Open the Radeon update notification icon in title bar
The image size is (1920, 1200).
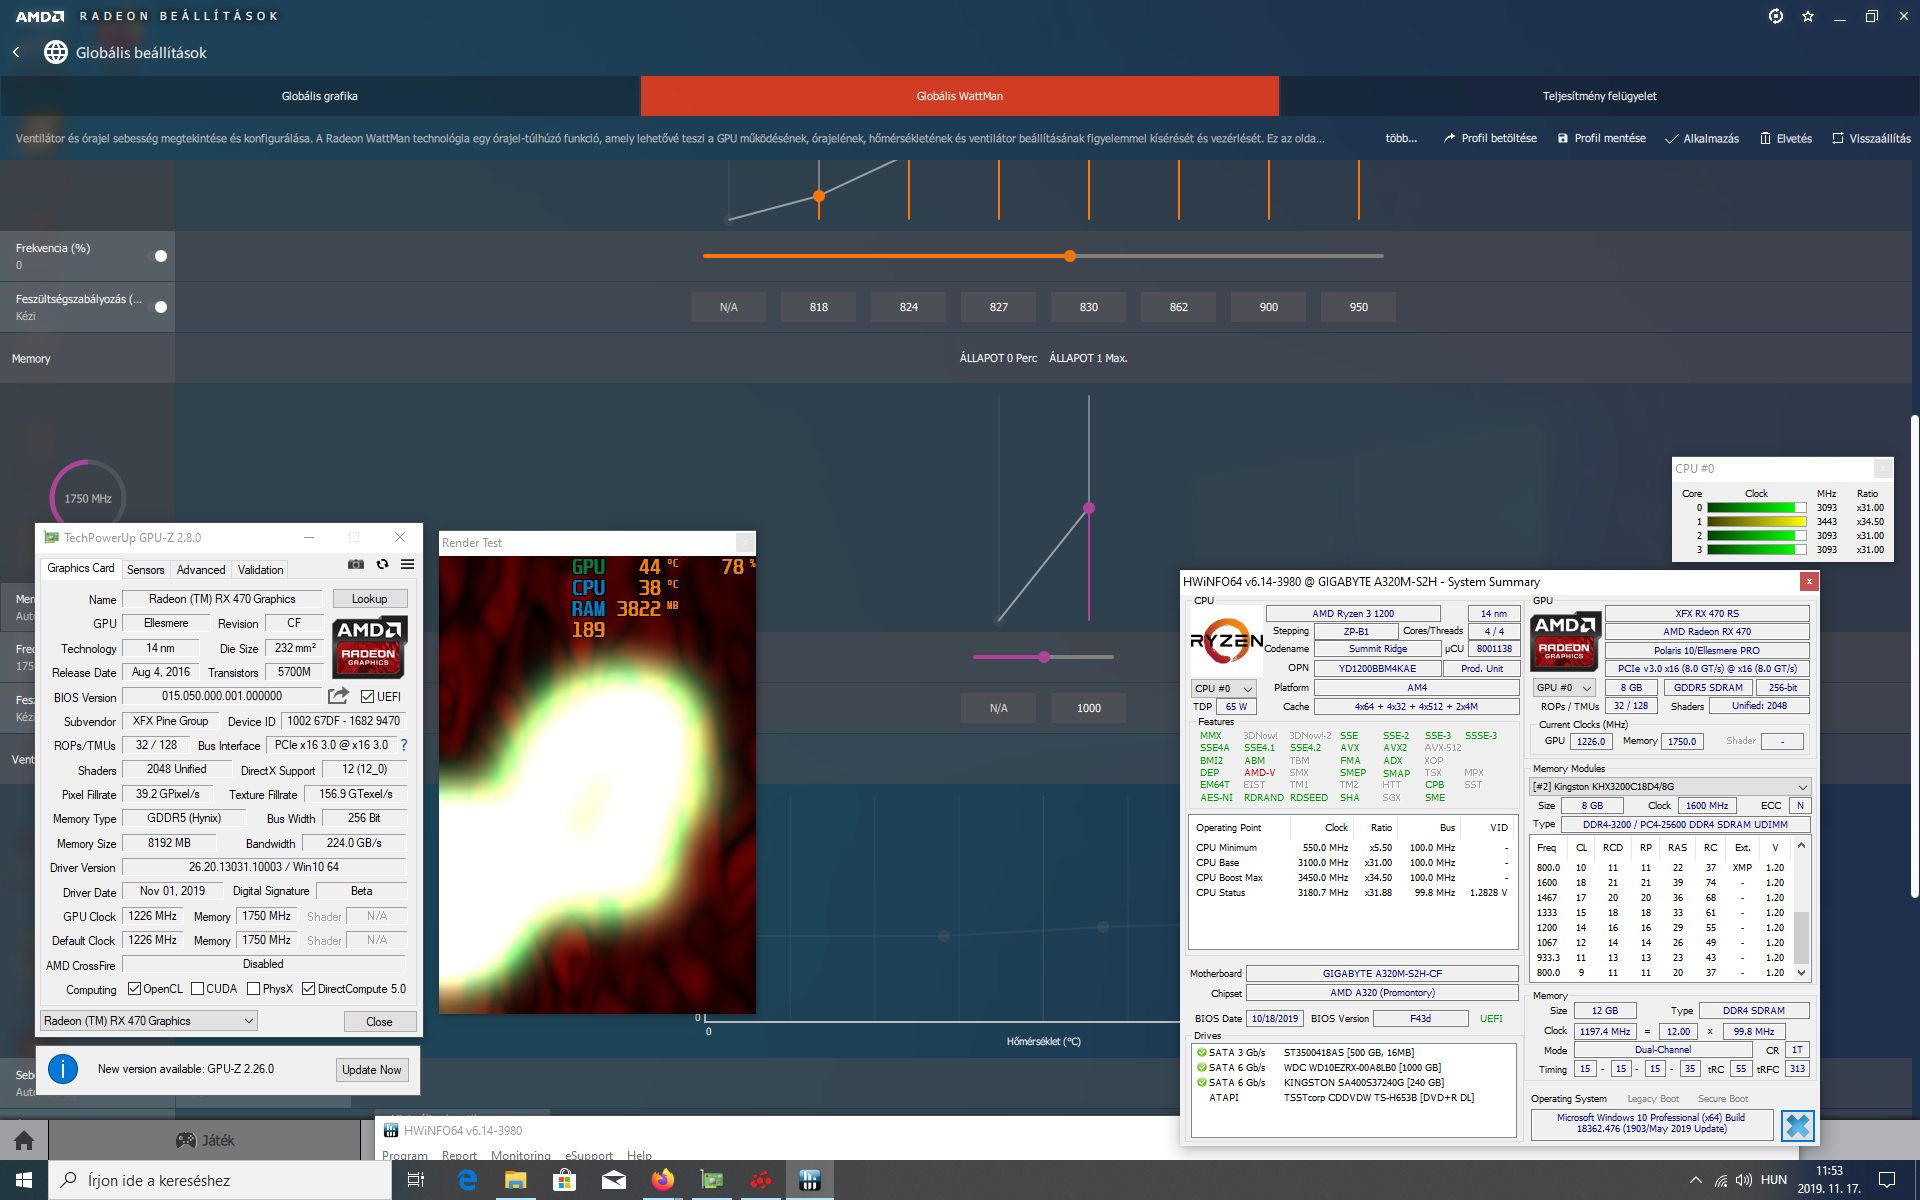(x=1776, y=16)
